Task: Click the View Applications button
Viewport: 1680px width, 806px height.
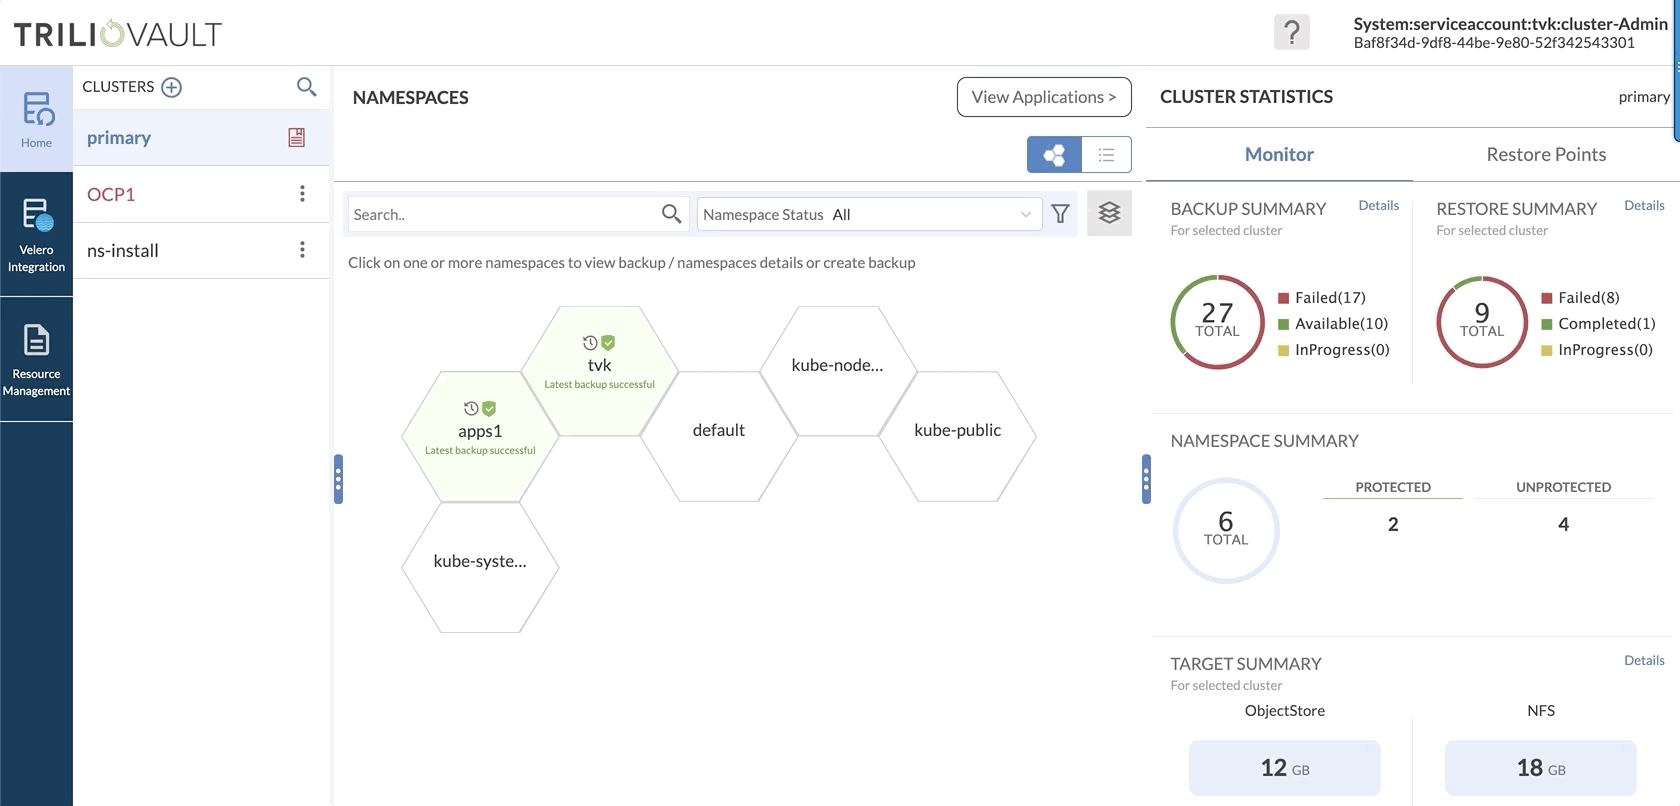Action: (x=1043, y=97)
